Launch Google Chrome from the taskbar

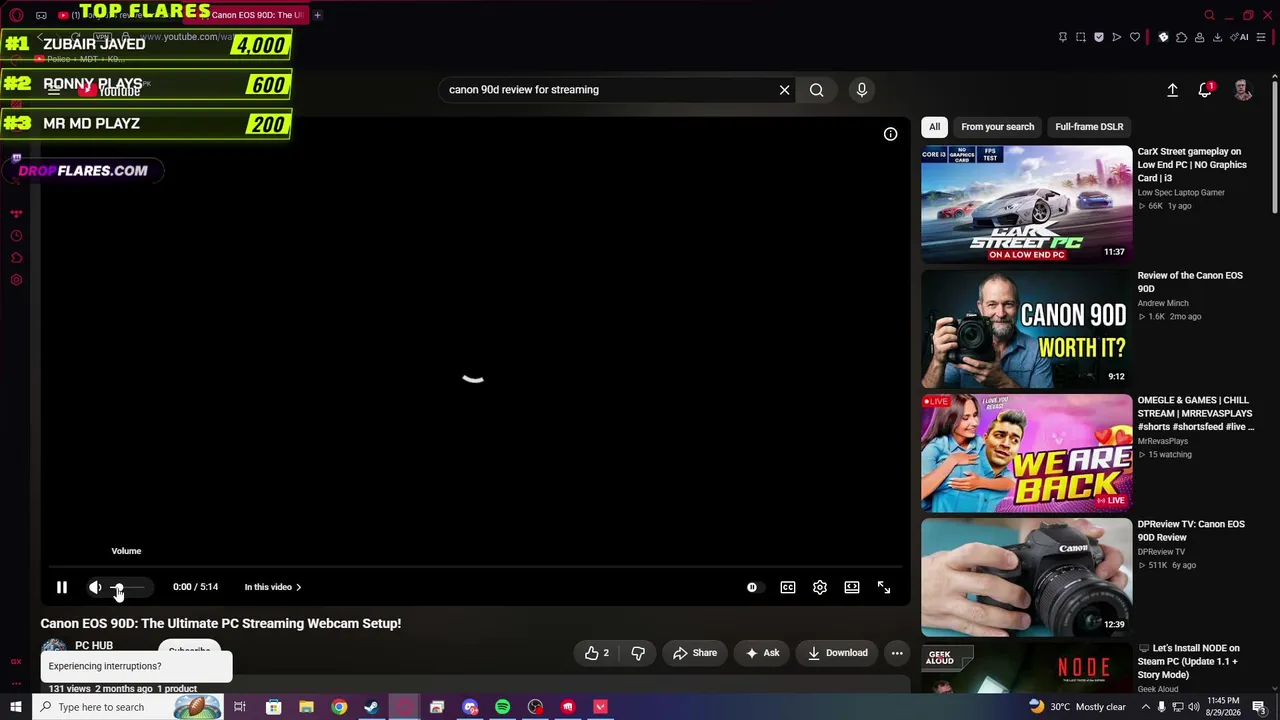tap(339, 707)
